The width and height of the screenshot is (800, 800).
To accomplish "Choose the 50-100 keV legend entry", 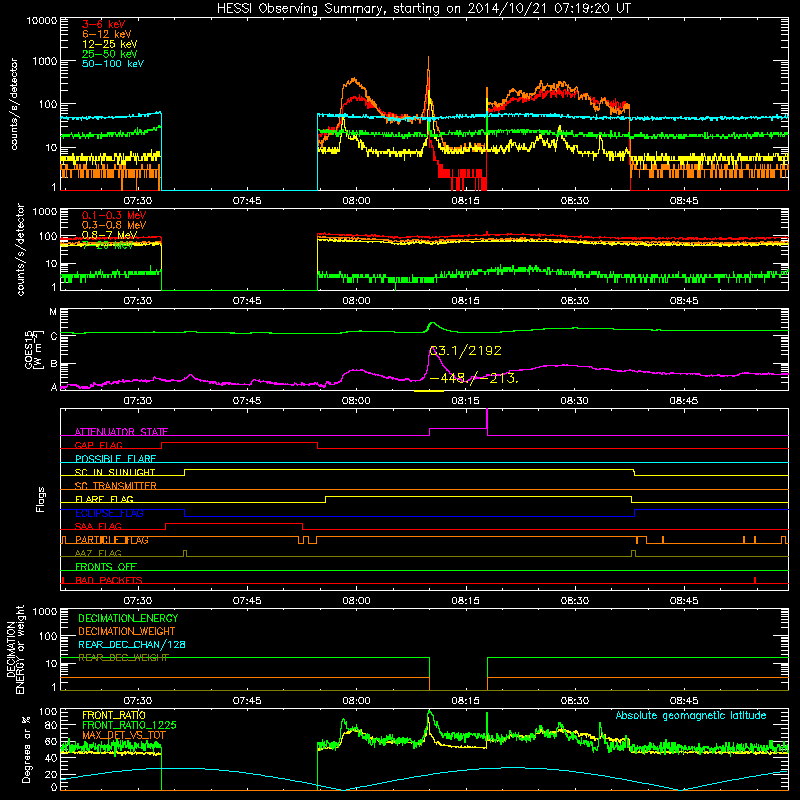I will click(113, 64).
